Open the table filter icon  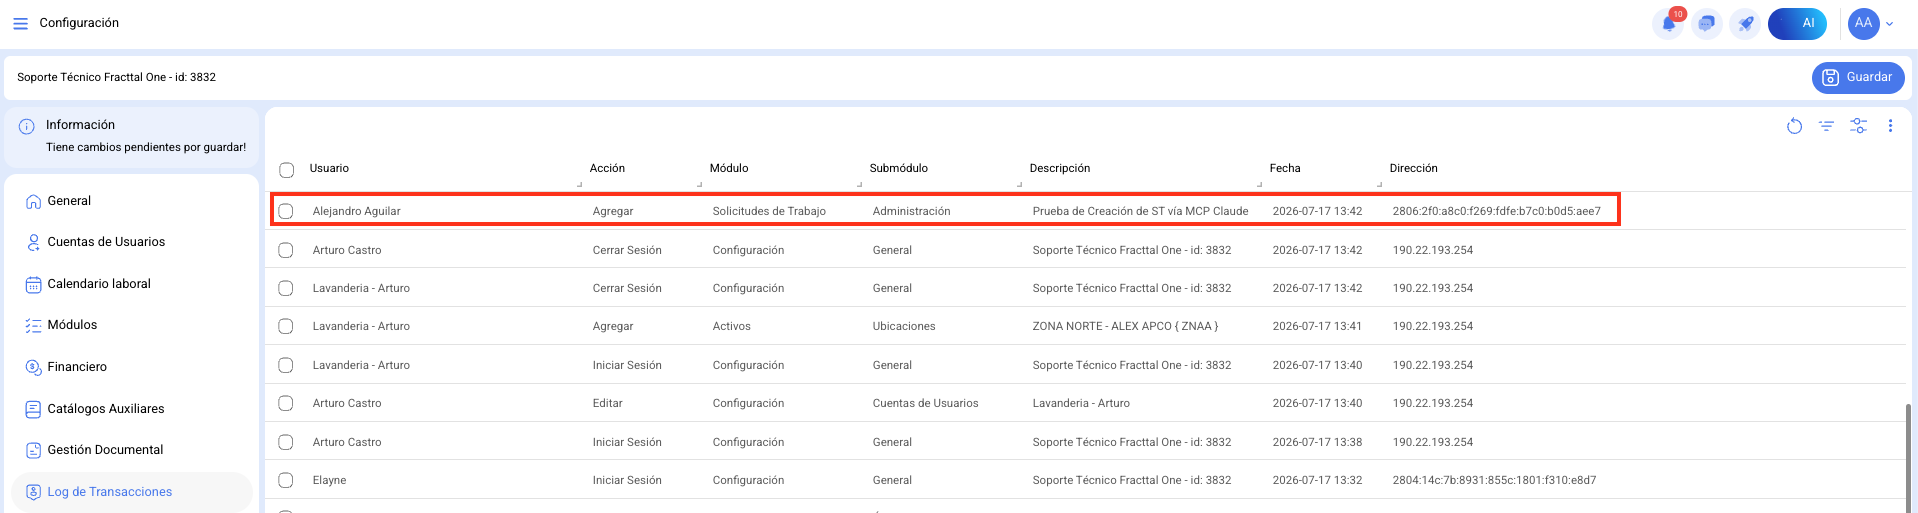pyautogui.click(x=1826, y=126)
